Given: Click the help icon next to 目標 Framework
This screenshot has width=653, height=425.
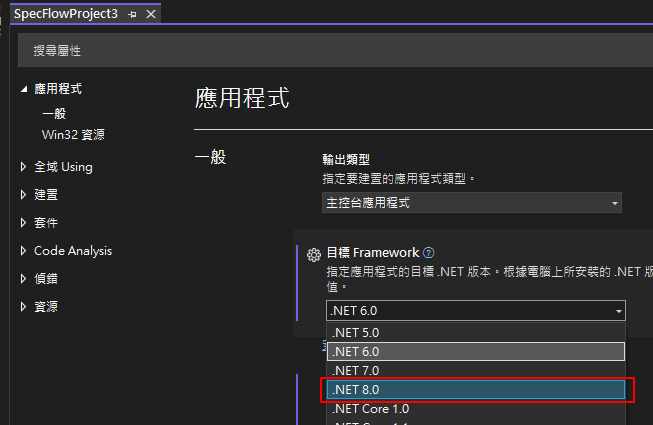Looking at the screenshot, I should tap(429, 253).
